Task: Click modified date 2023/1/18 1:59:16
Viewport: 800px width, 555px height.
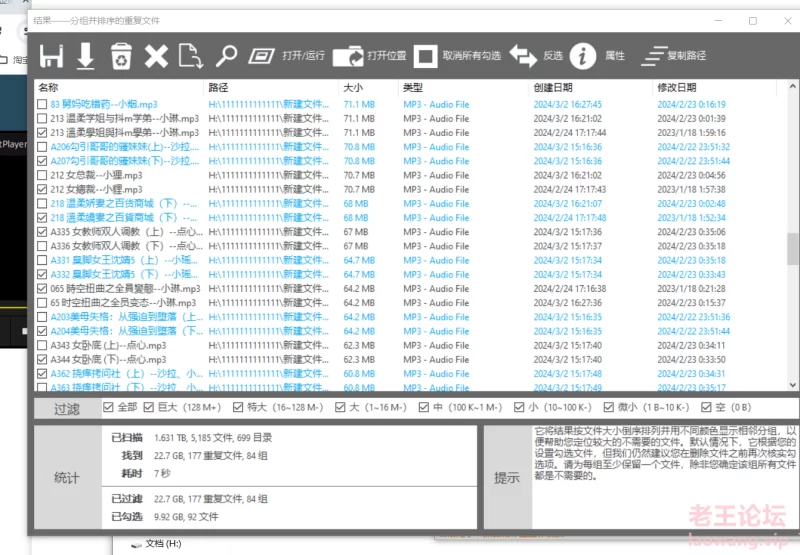Action: click(691, 133)
